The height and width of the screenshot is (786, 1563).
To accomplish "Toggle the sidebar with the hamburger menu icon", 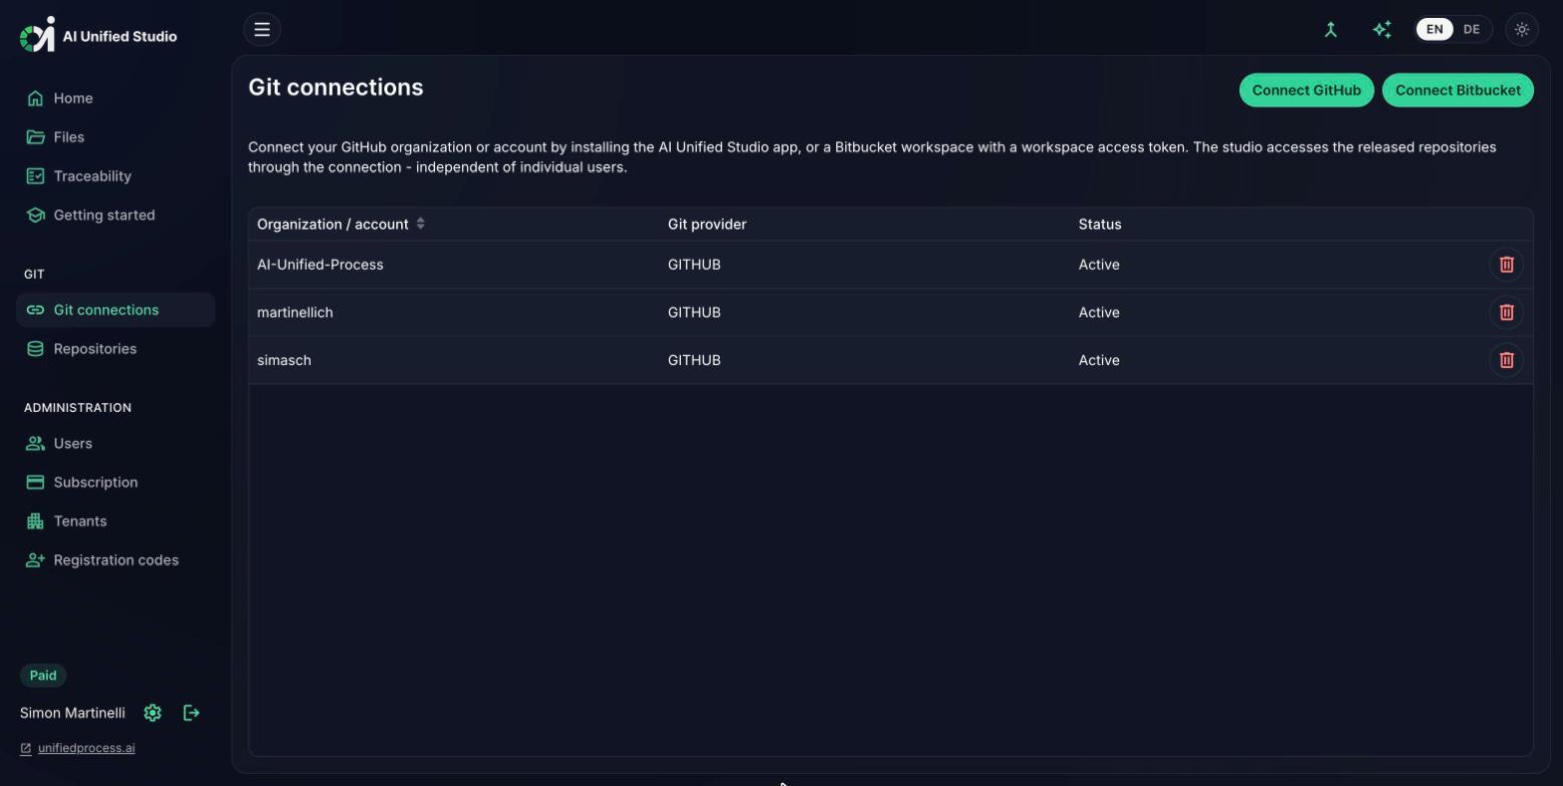I will 262,30.
